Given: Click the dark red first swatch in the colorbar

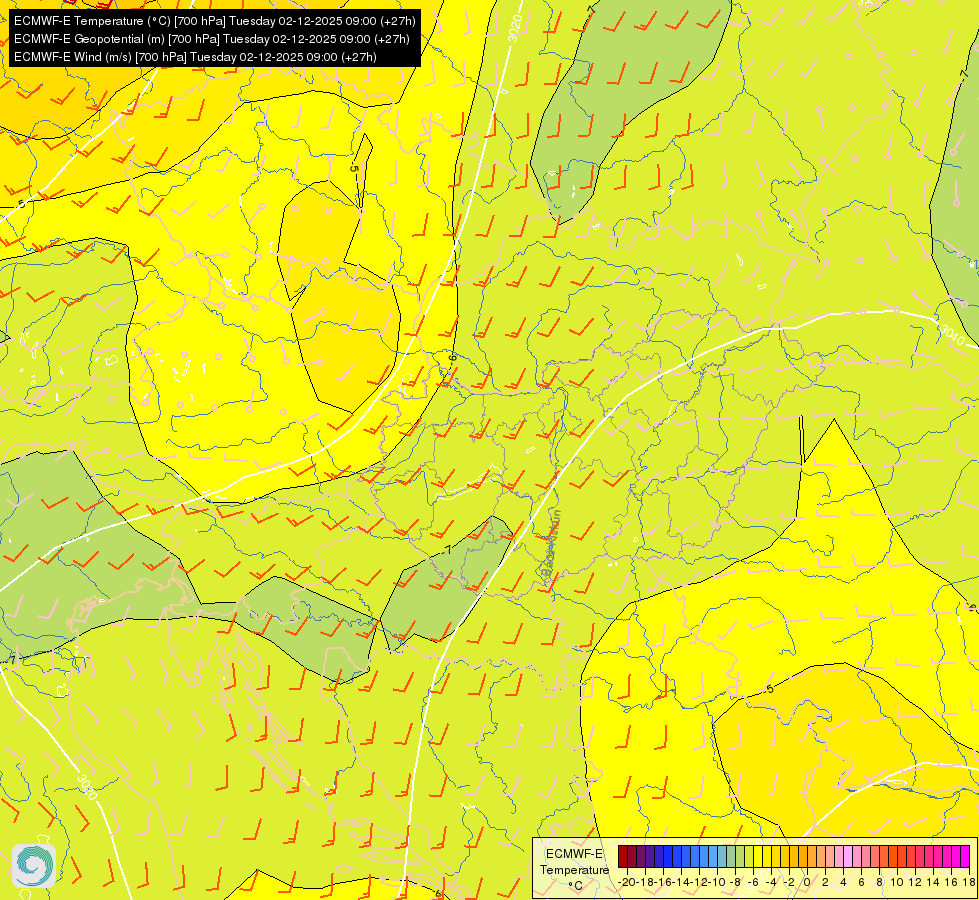Looking at the screenshot, I should pos(622,856).
